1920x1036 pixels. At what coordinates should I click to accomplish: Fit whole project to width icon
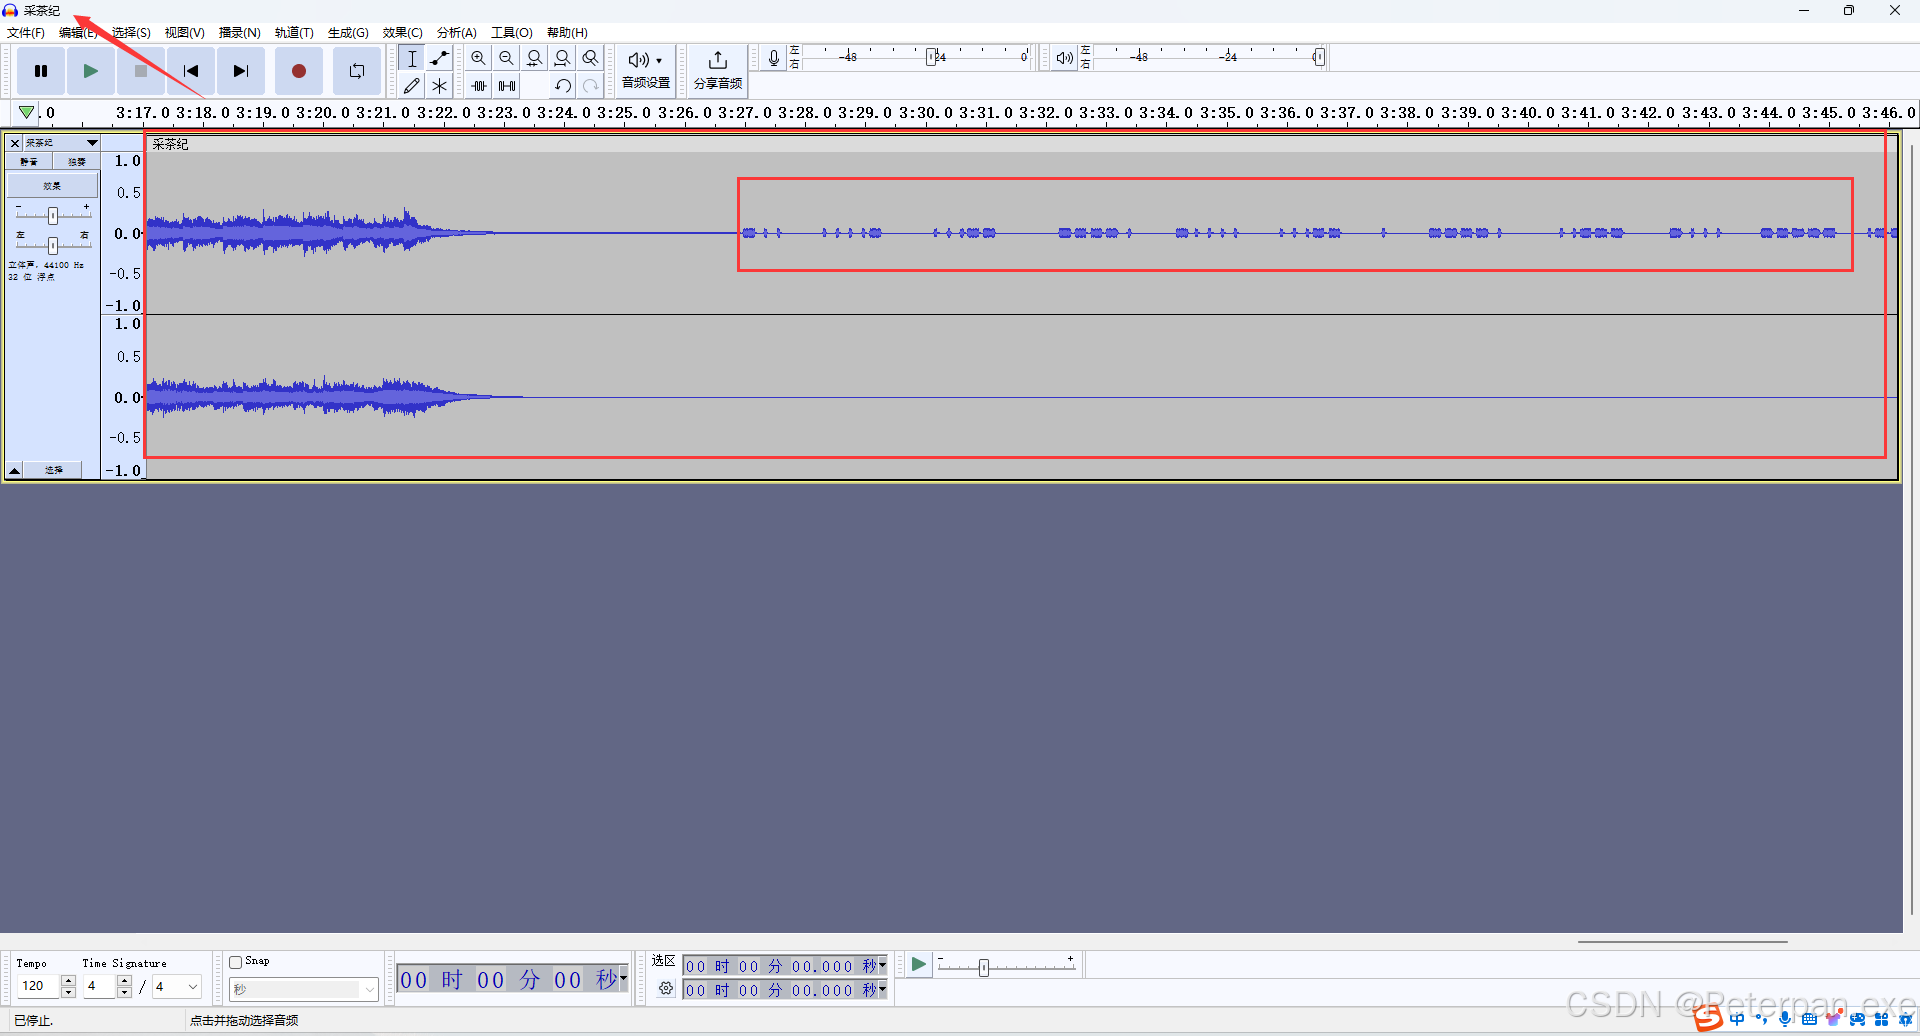click(x=563, y=58)
